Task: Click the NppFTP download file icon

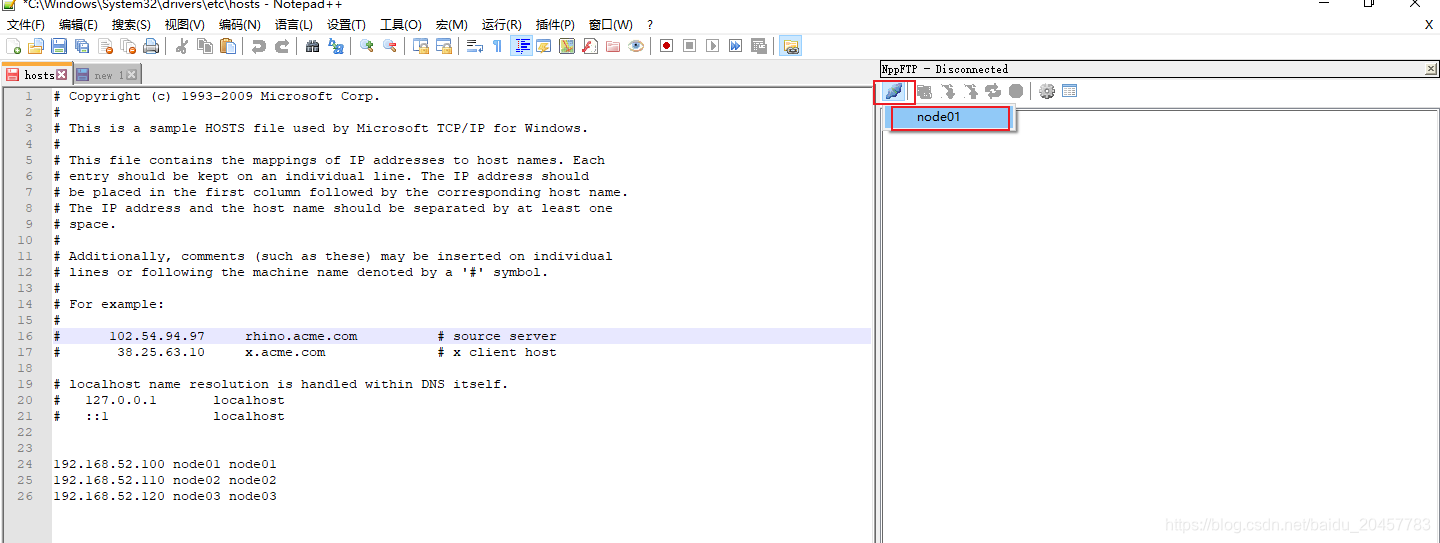Action: [948, 91]
